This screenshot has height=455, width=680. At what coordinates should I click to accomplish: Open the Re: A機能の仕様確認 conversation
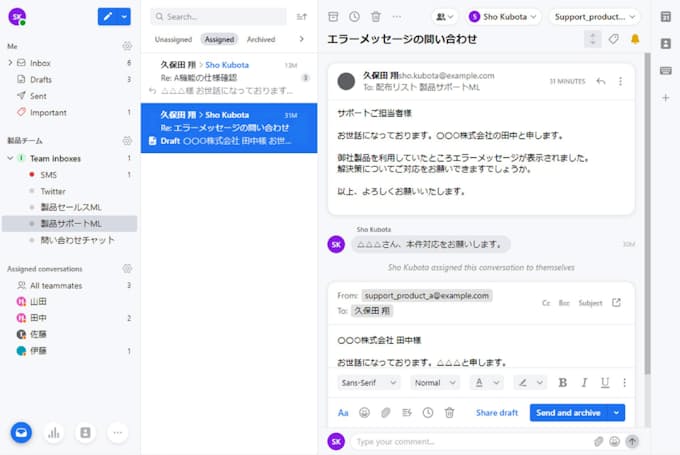tap(229, 78)
